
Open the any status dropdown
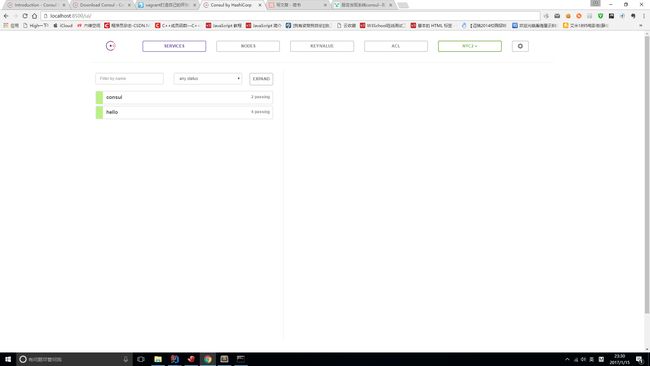[208, 78]
